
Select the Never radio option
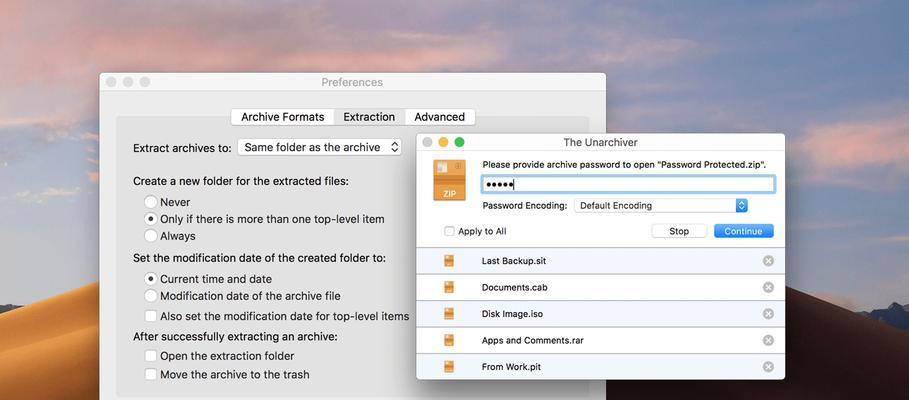point(151,202)
